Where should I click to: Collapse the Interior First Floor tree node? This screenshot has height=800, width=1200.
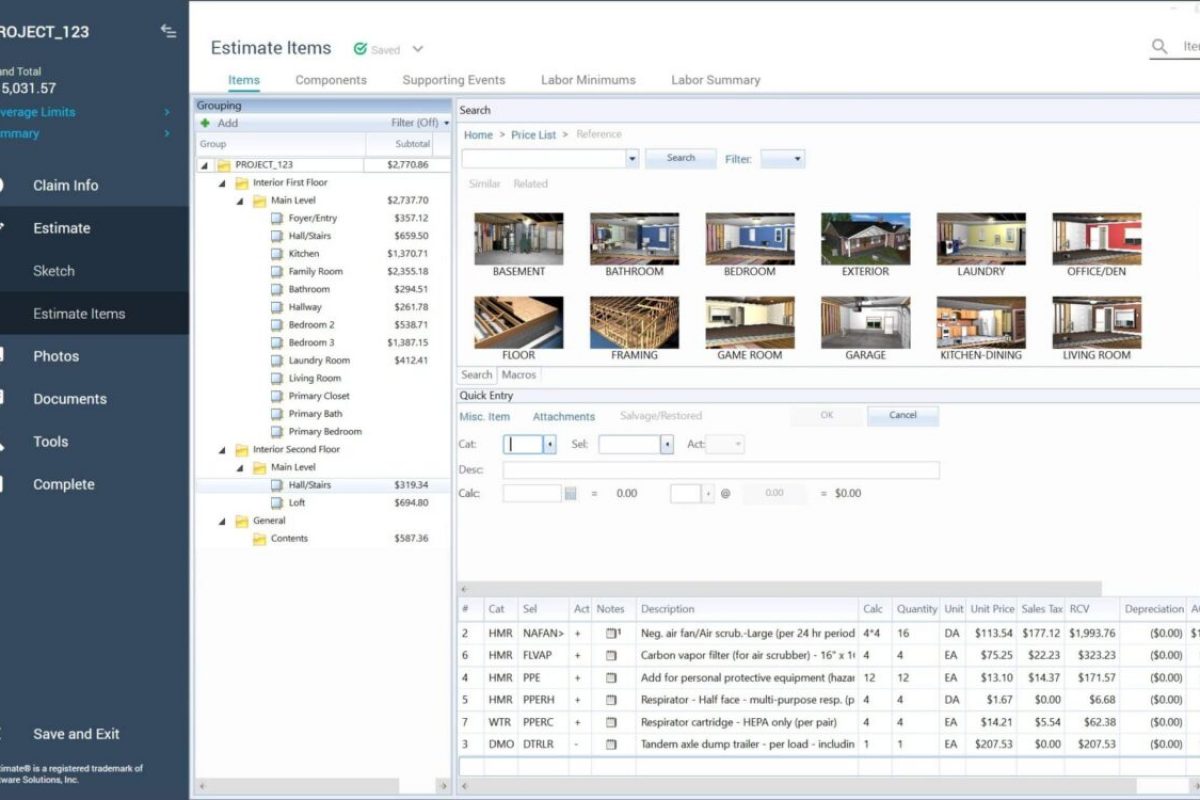[222, 183]
